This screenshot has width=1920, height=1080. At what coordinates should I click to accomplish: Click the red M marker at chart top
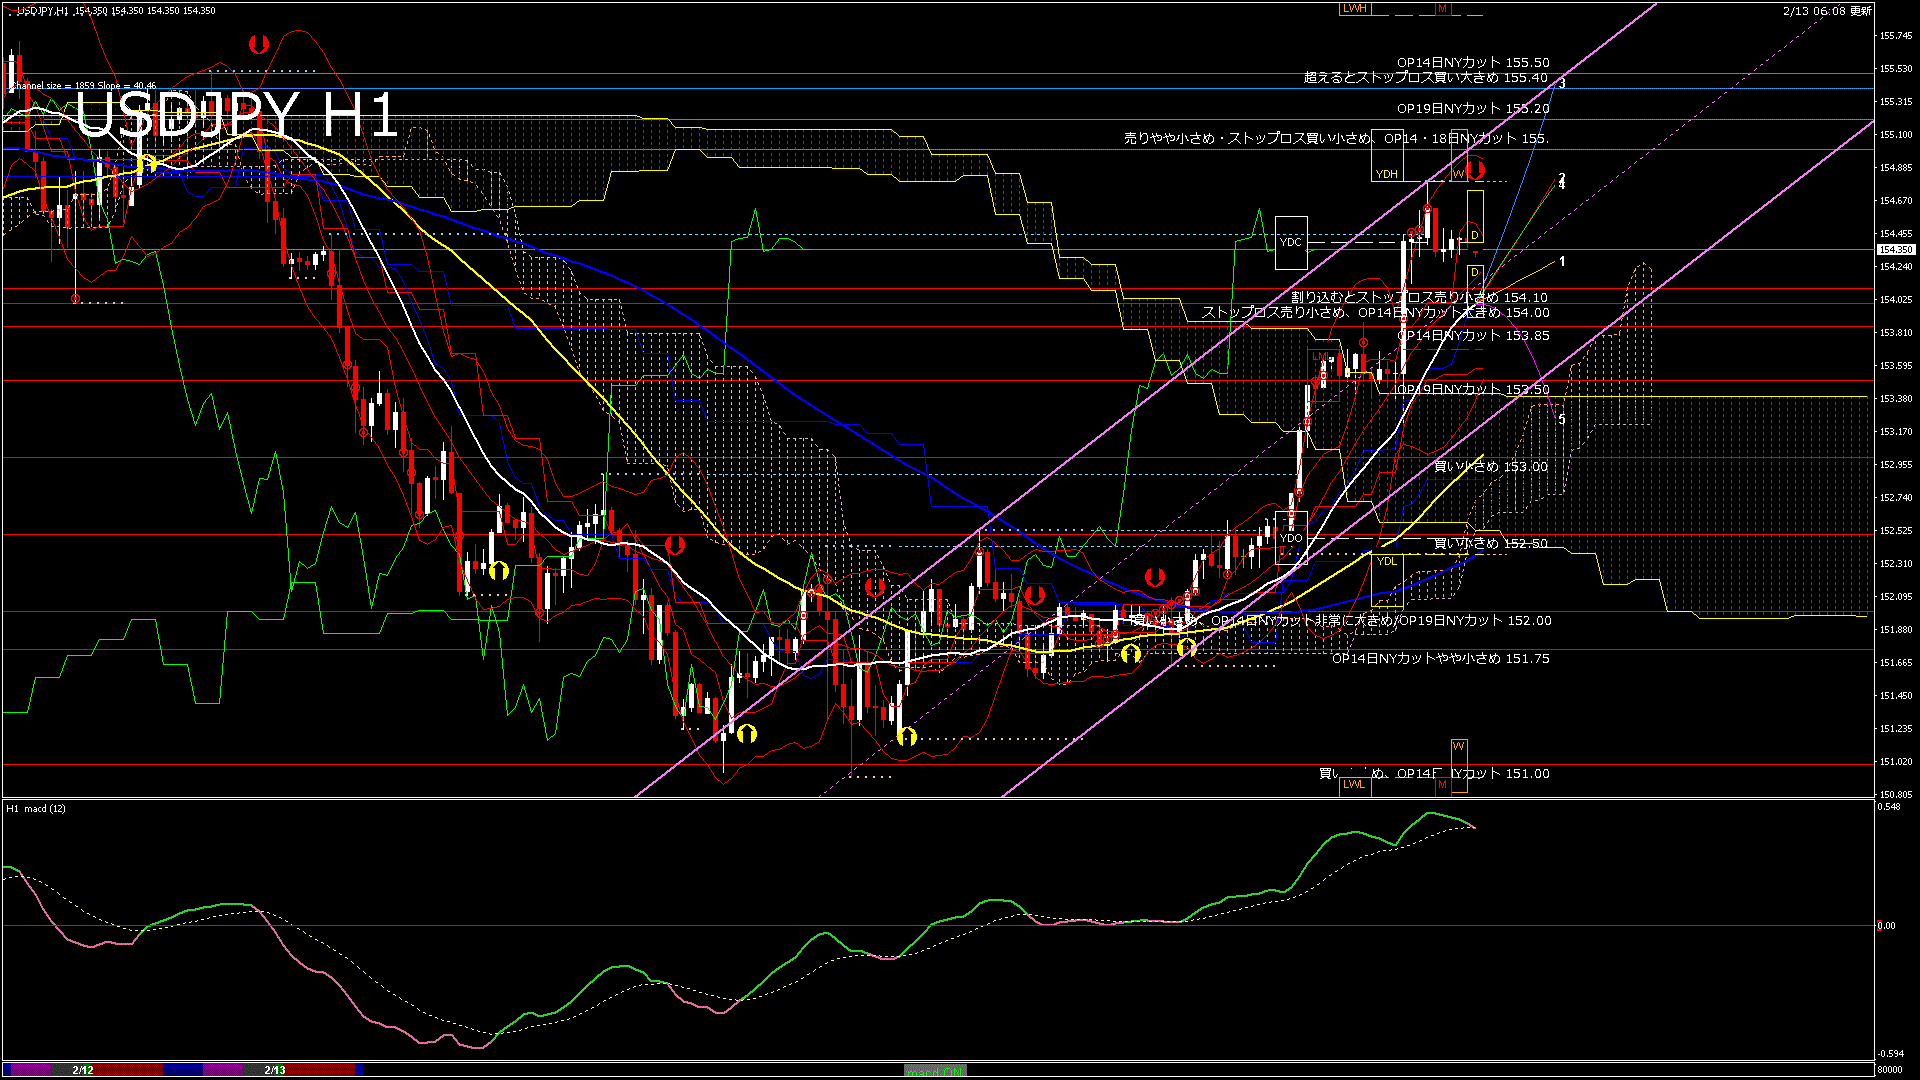coord(1442,9)
